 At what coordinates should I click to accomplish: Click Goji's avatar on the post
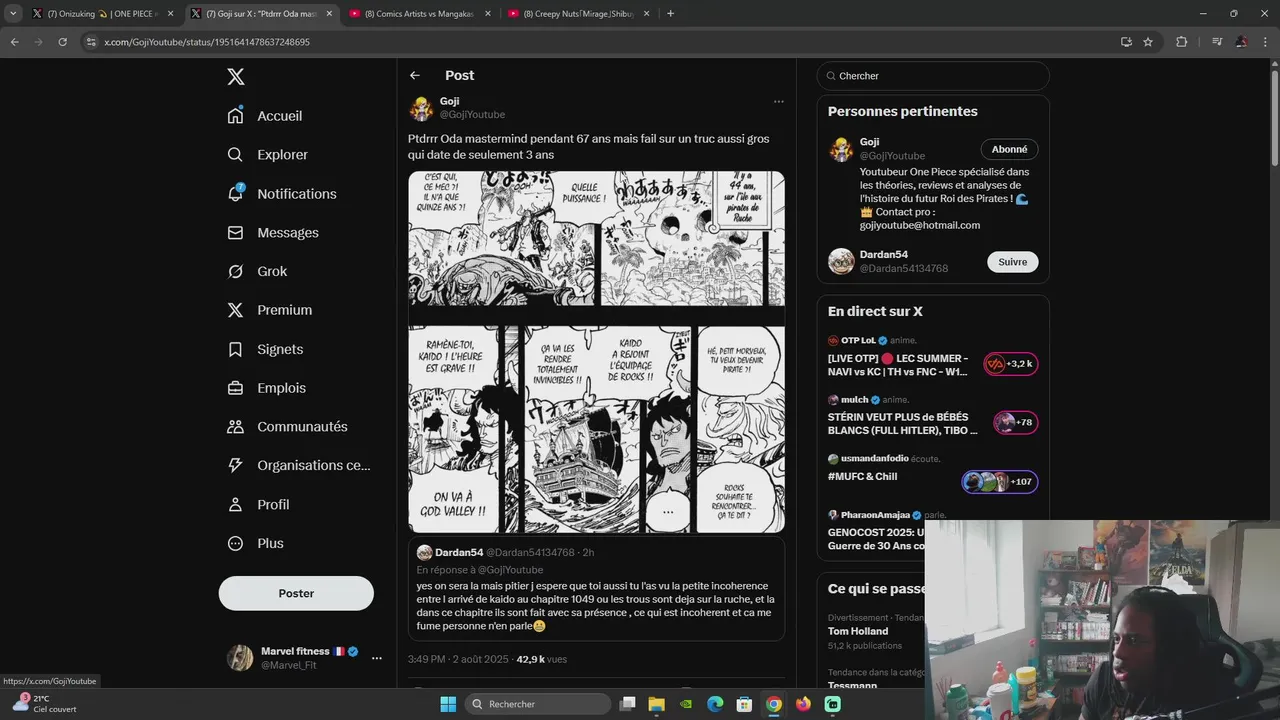click(421, 108)
